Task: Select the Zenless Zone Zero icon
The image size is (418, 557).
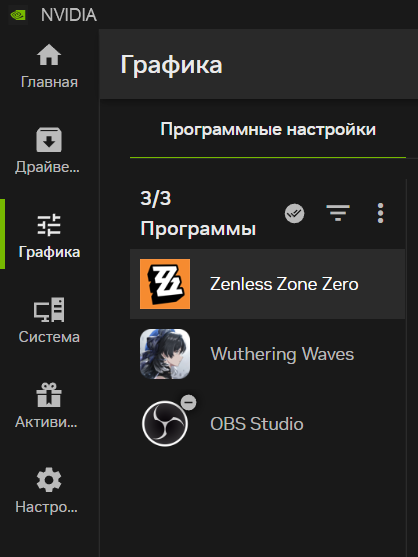Action: (x=165, y=284)
